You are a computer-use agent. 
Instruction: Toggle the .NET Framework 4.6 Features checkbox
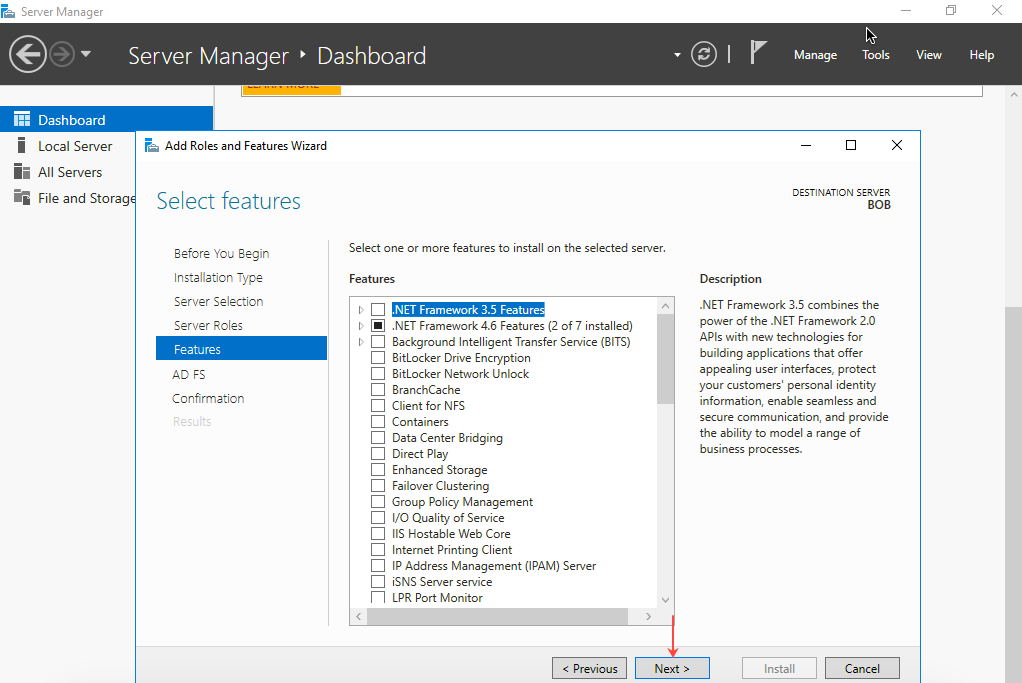click(x=378, y=325)
